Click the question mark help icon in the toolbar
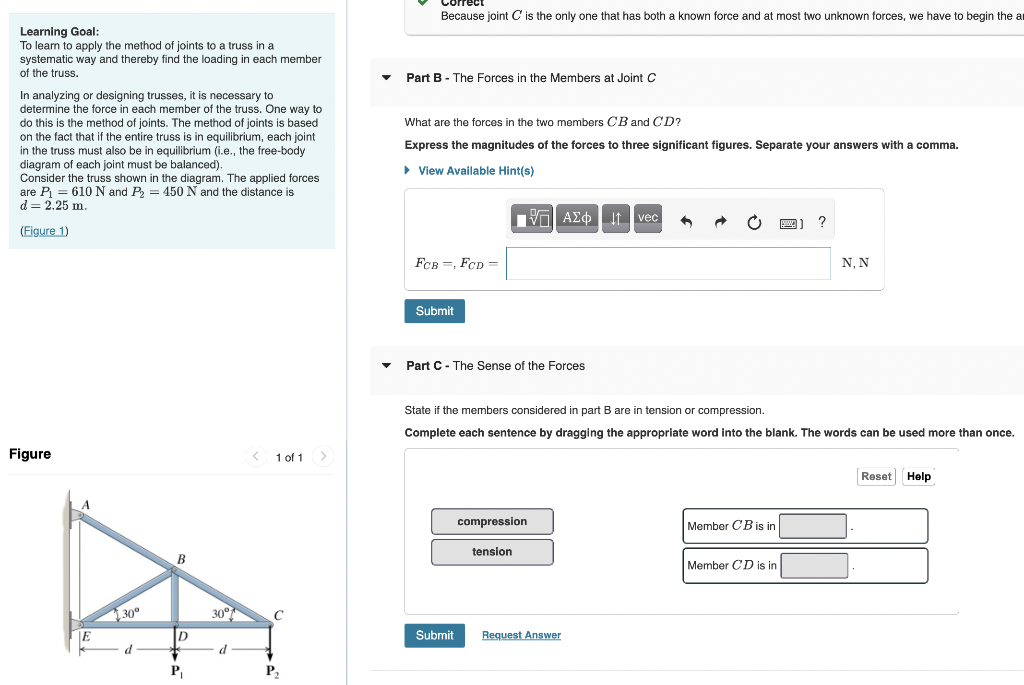Image resolution: width=1024 pixels, height=685 pixels. pyautogui.click(x=821, y=222)
